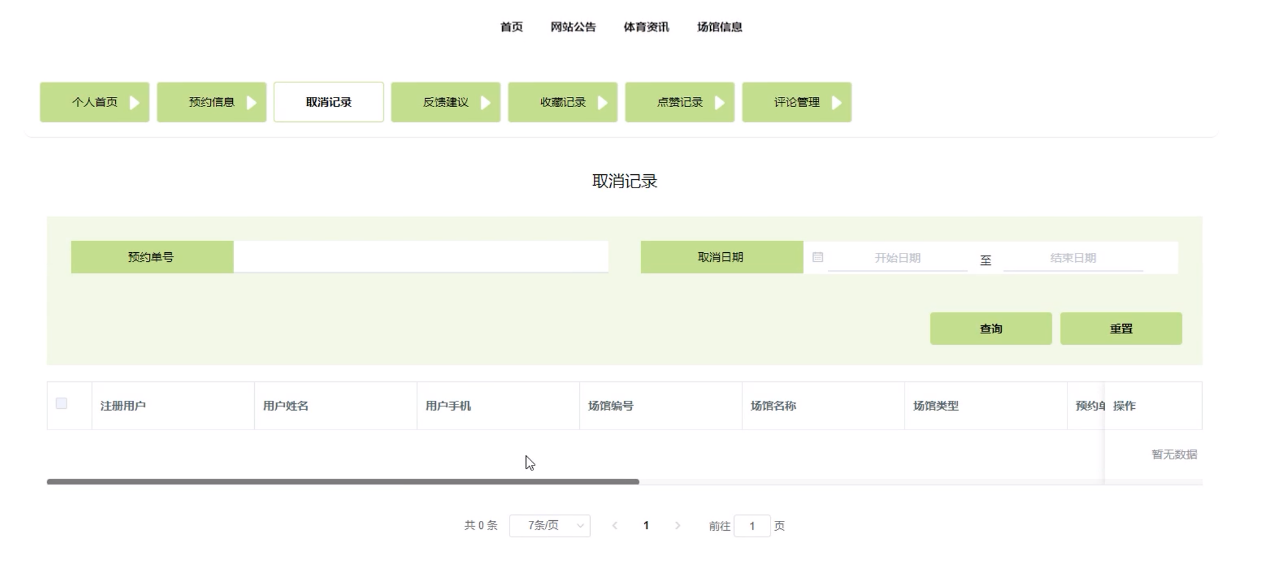Switch to the 点赞记录 tab
1271x583 pixels.
tap(680, 102)
